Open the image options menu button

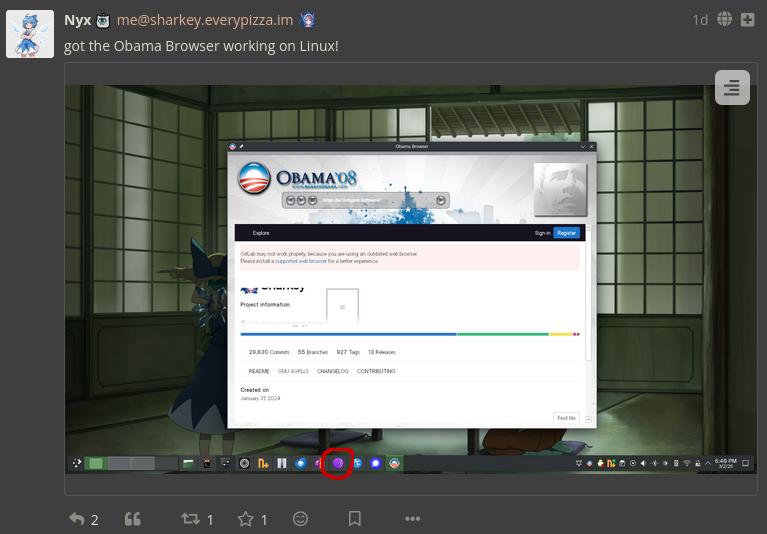click(x=732, y=88)
